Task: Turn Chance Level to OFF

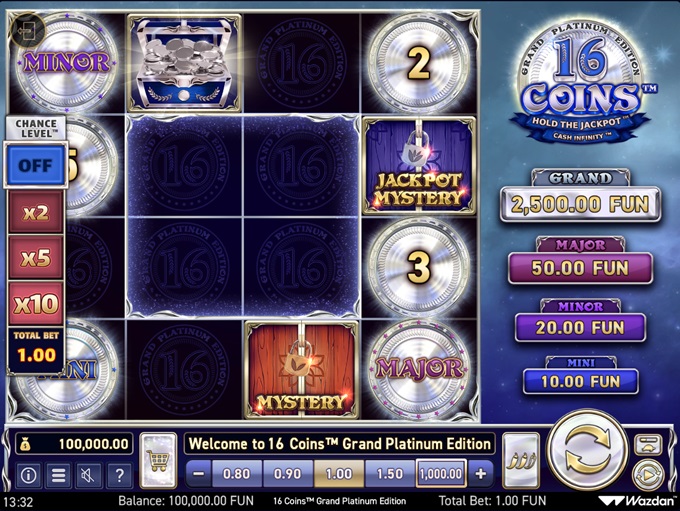Action: pyautogui.click(x=35, y=165)
